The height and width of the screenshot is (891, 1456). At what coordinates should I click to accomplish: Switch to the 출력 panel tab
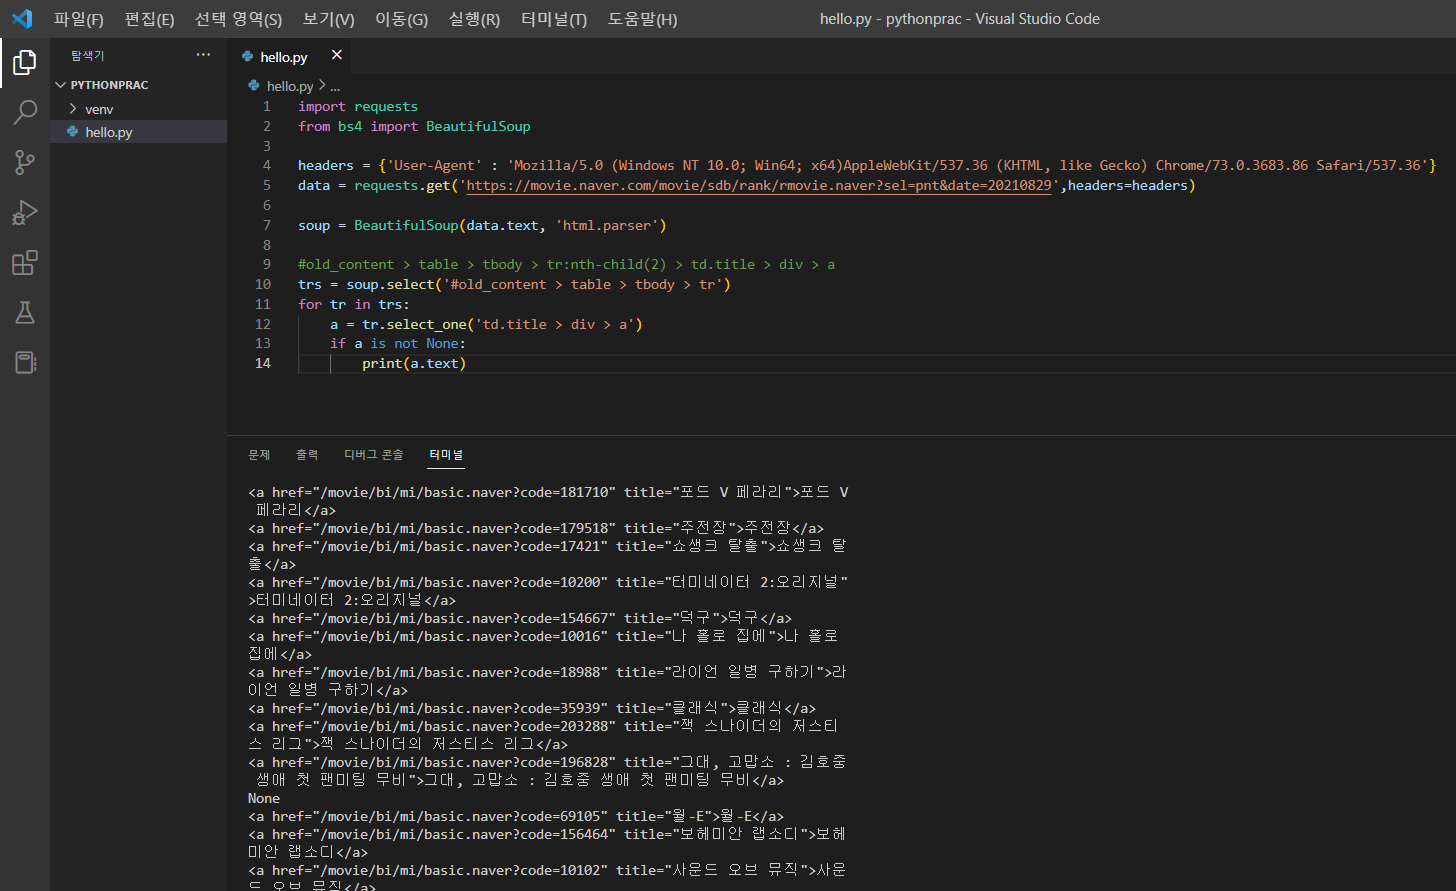pyautogui.click(x=307, y=455)
